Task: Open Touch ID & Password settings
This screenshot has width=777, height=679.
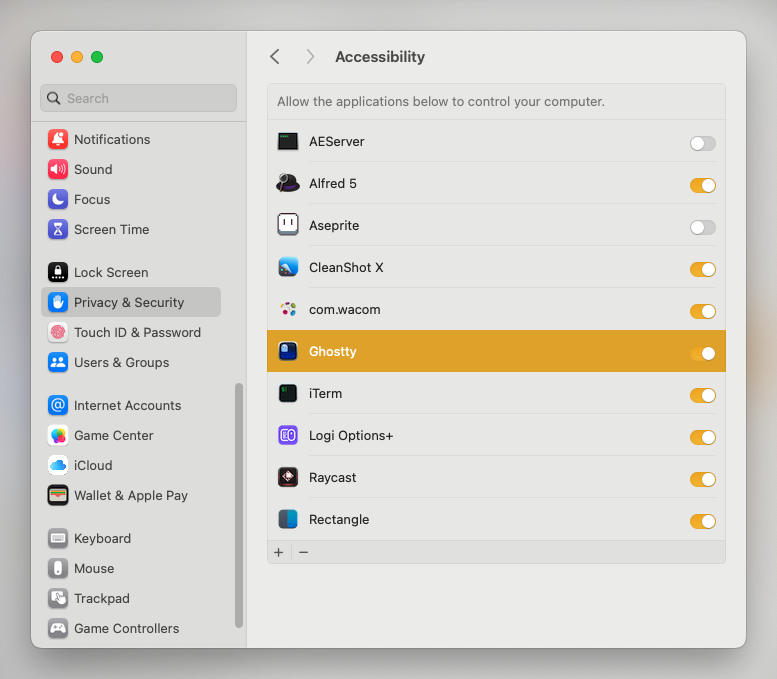Action: coord(137,333)
